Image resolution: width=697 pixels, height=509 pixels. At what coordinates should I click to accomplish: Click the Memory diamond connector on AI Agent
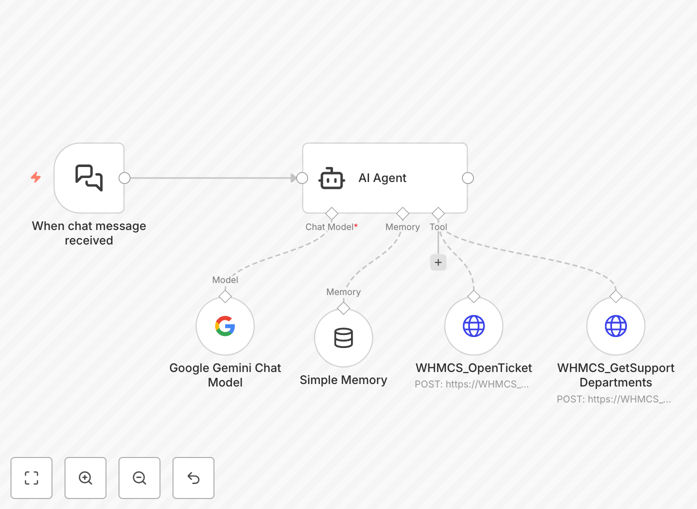pos(403,214)
